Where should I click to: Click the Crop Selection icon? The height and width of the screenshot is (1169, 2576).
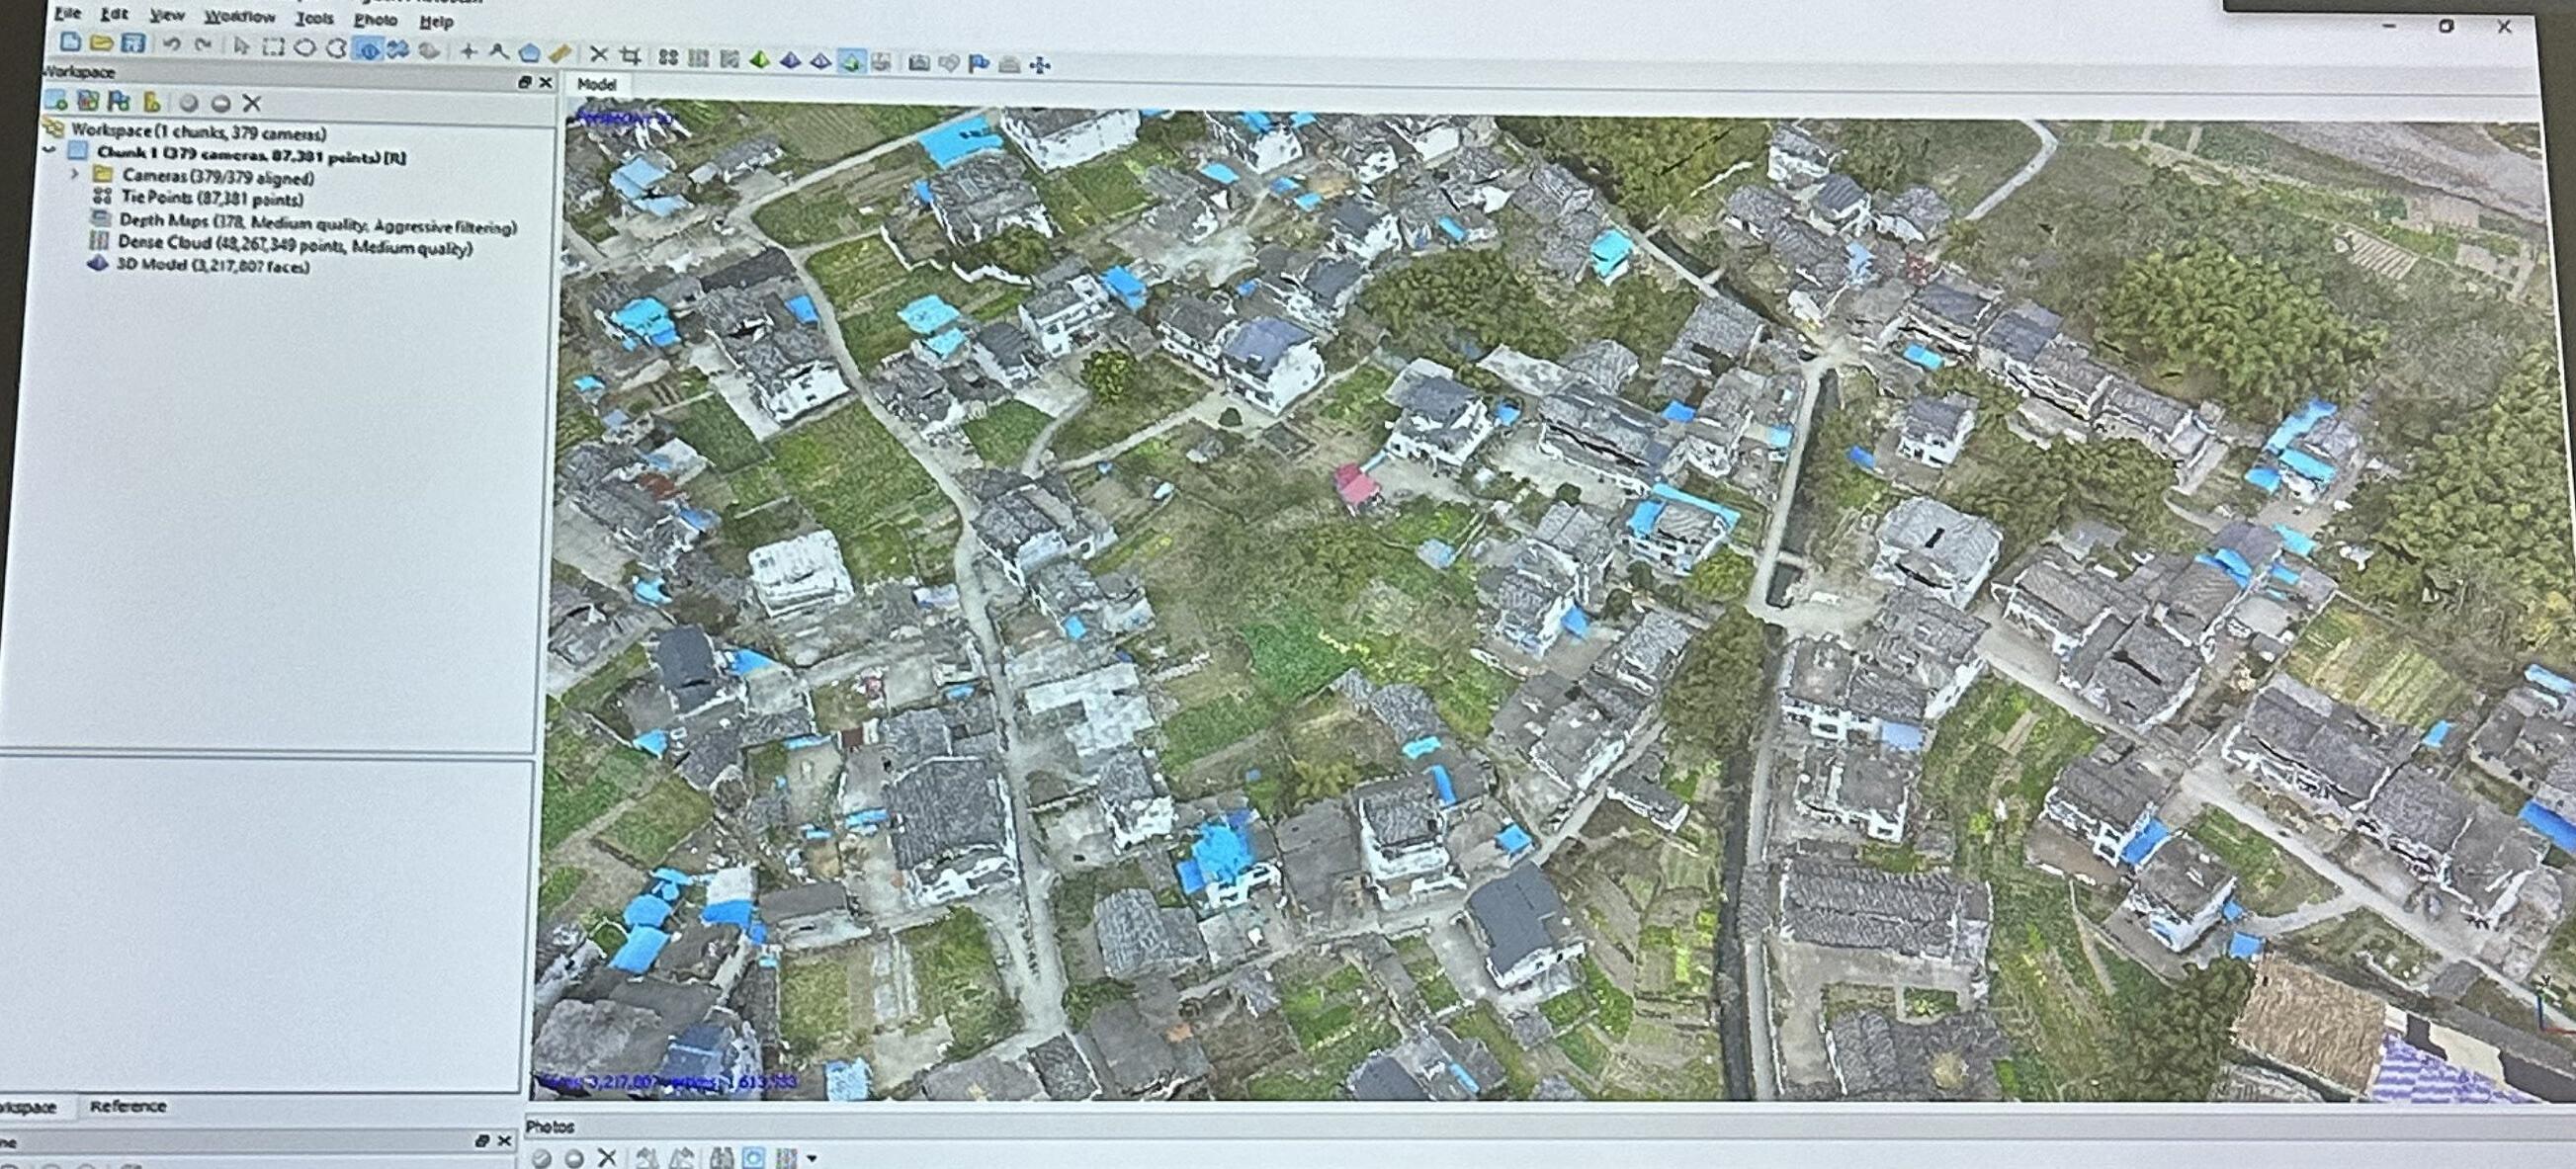point(630,56)
